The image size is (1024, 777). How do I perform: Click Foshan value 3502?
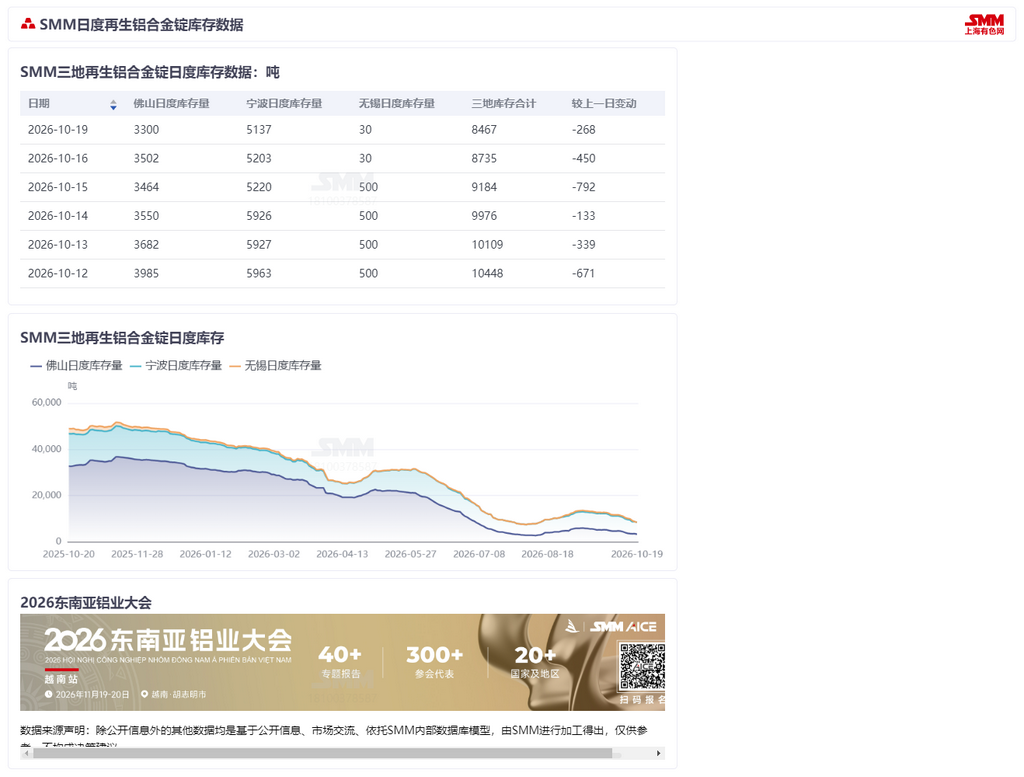click(x=146, y=159)
